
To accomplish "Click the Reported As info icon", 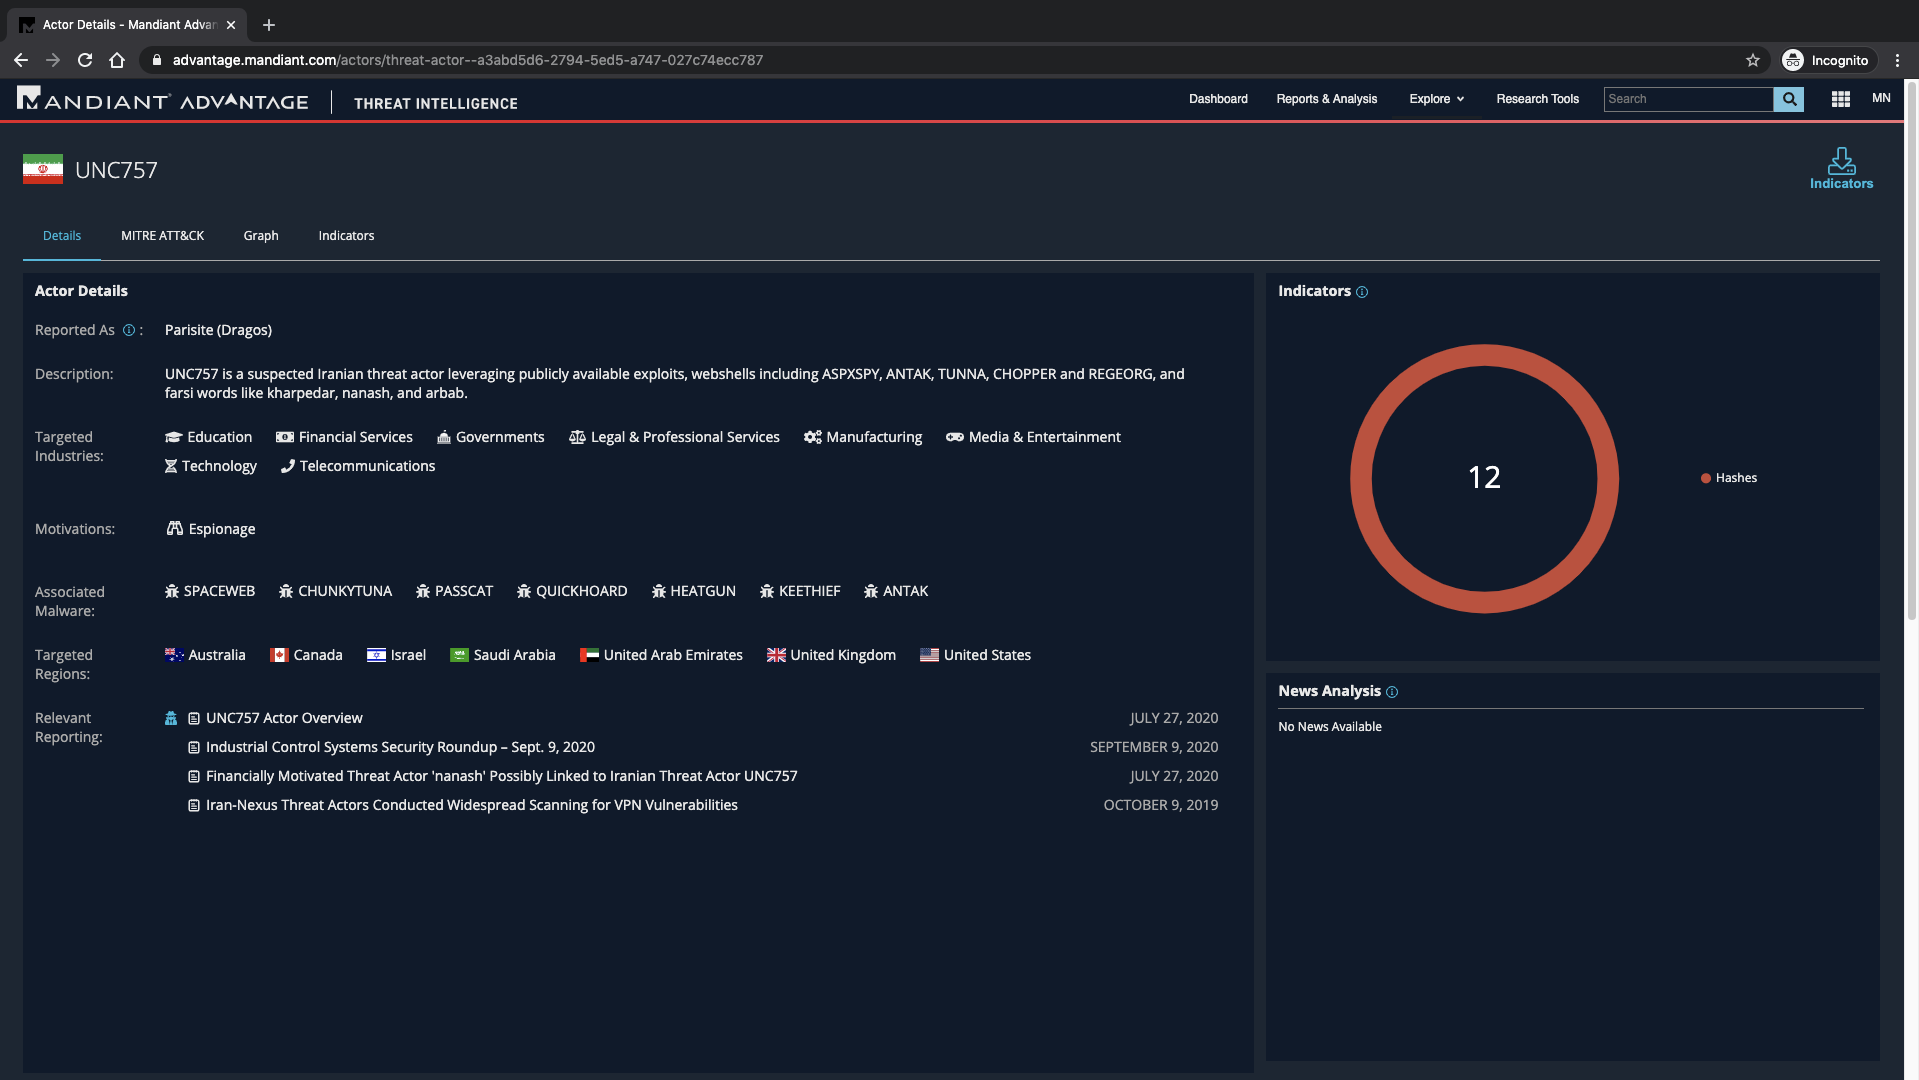I will [129, 331].
